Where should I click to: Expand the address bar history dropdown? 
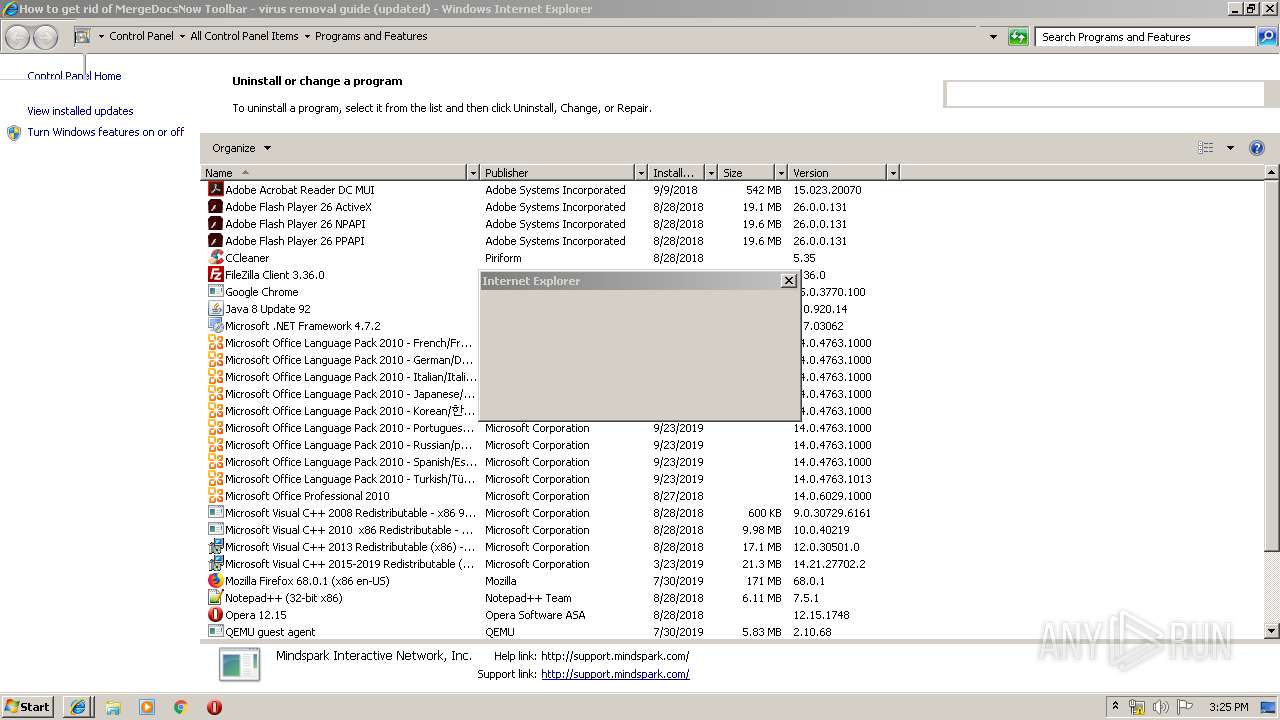click(993, 37)
